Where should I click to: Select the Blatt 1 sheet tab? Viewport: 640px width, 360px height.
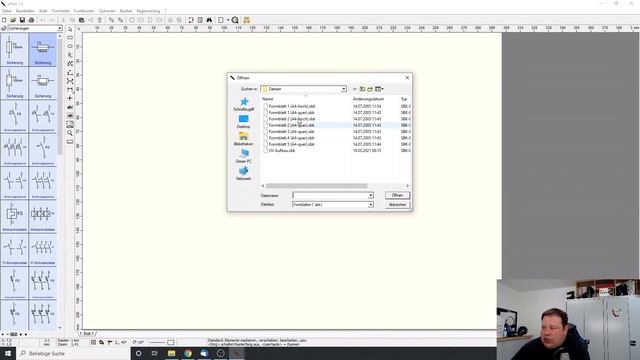(88, 333)
